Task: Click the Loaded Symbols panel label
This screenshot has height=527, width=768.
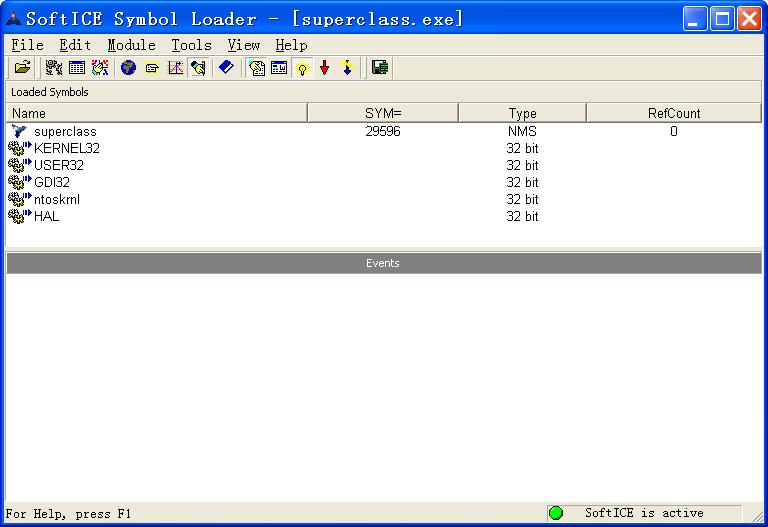Action: [49, 92]
